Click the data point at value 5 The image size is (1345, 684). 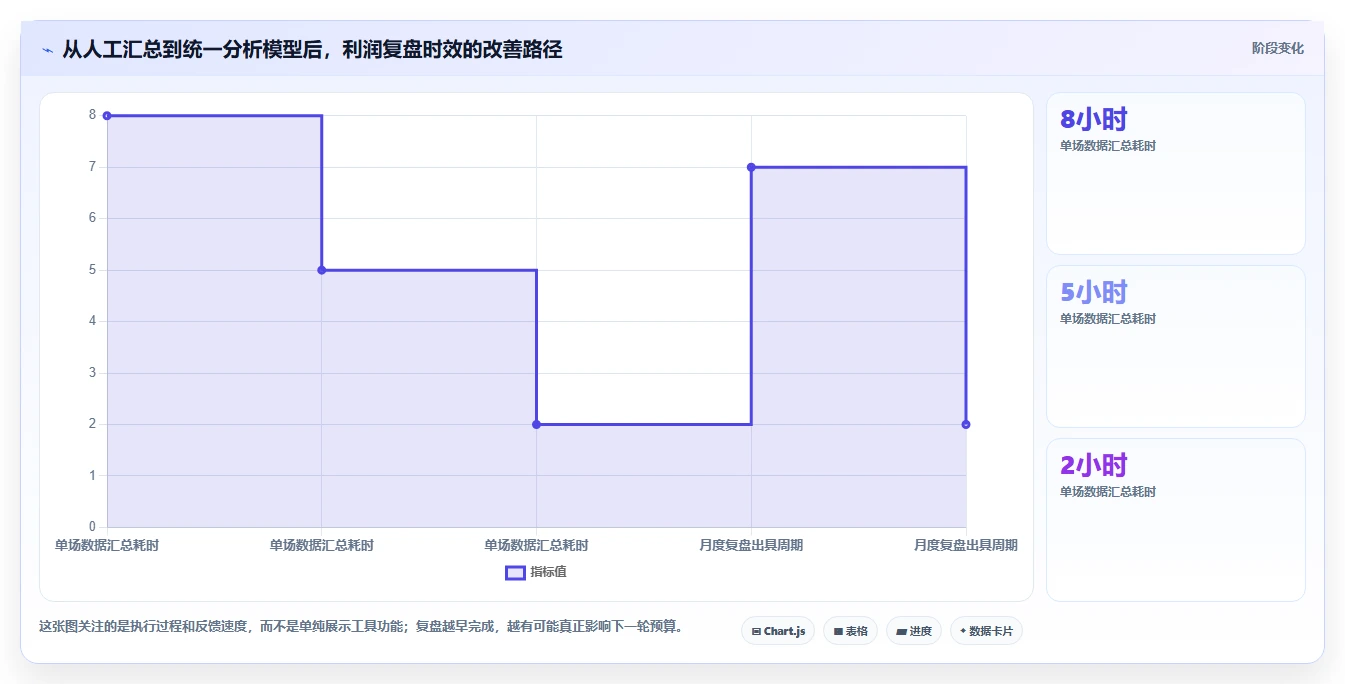click(x=322, y=270)
